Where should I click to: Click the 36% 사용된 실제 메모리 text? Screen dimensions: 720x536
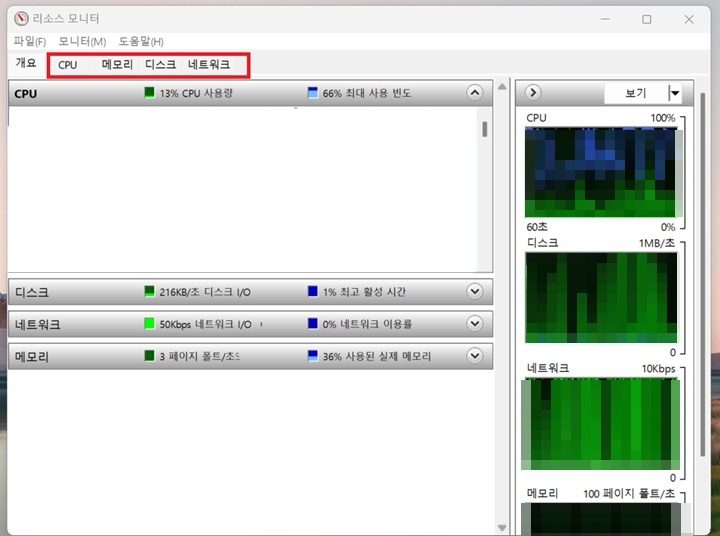377,356
